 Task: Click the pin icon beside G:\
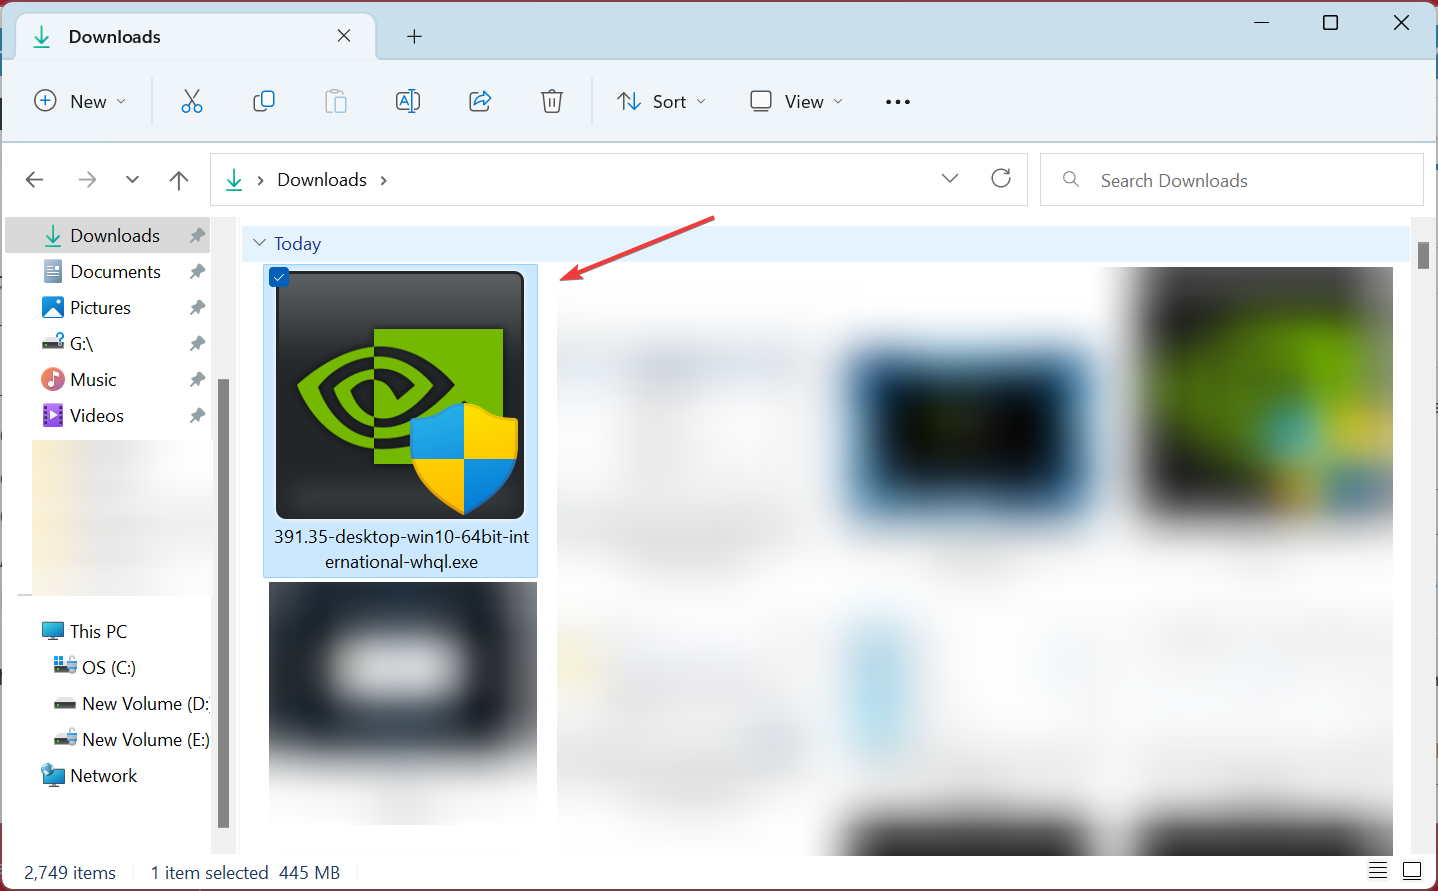(197, 344)
